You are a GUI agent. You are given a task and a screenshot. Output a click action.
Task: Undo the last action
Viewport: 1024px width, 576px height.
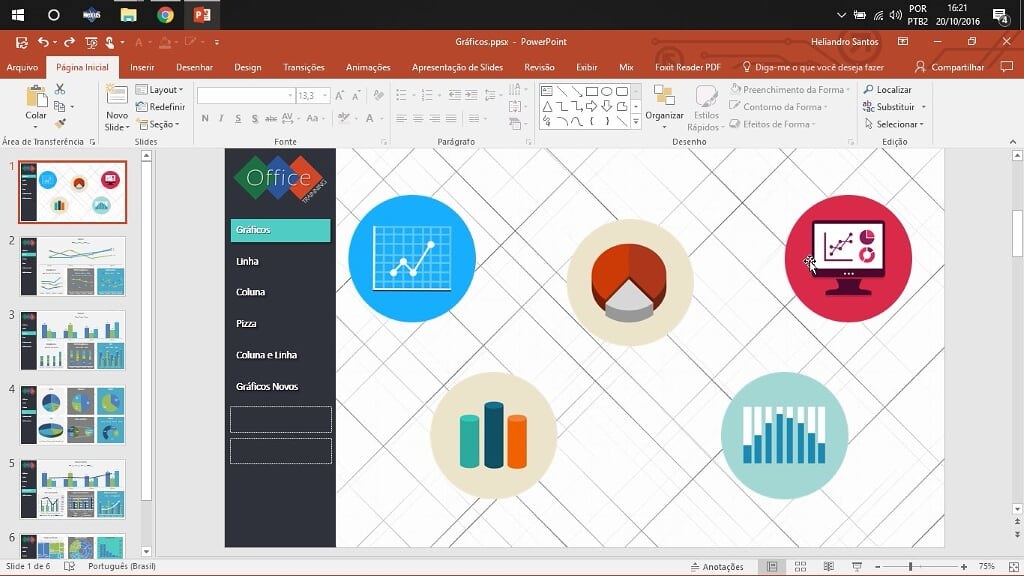tap(43, 42)
